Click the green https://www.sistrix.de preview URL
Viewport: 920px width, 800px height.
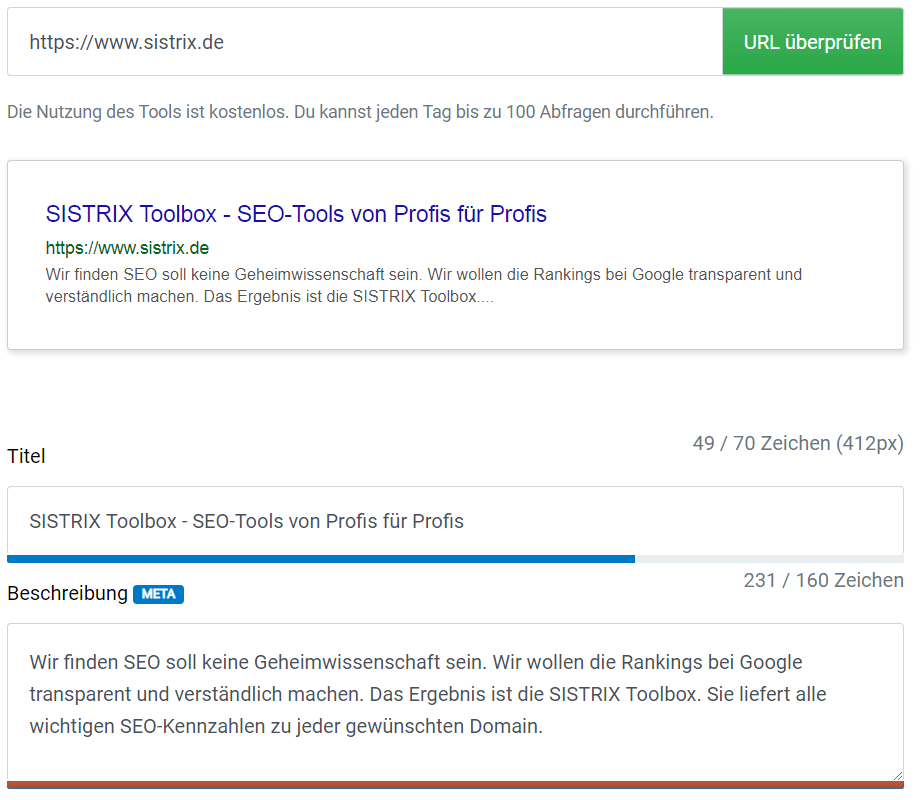127,248
